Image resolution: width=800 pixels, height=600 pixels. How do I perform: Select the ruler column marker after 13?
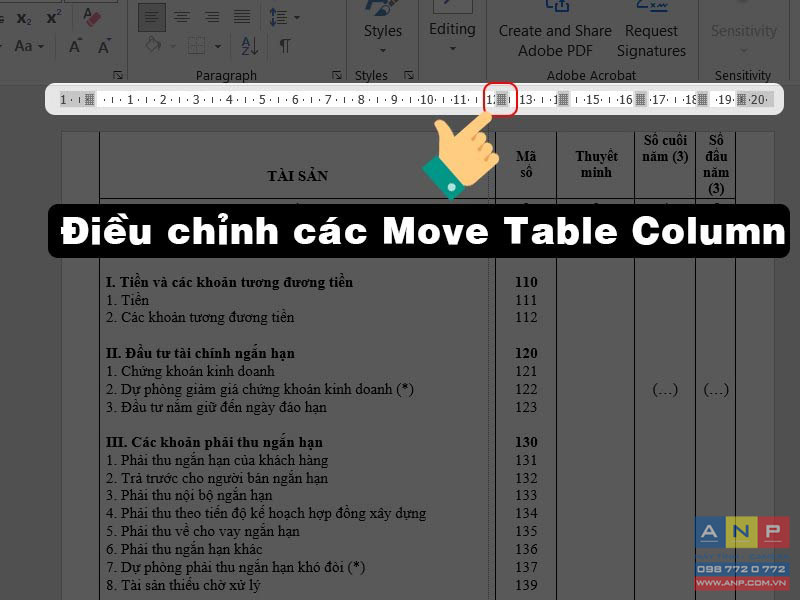563,99
